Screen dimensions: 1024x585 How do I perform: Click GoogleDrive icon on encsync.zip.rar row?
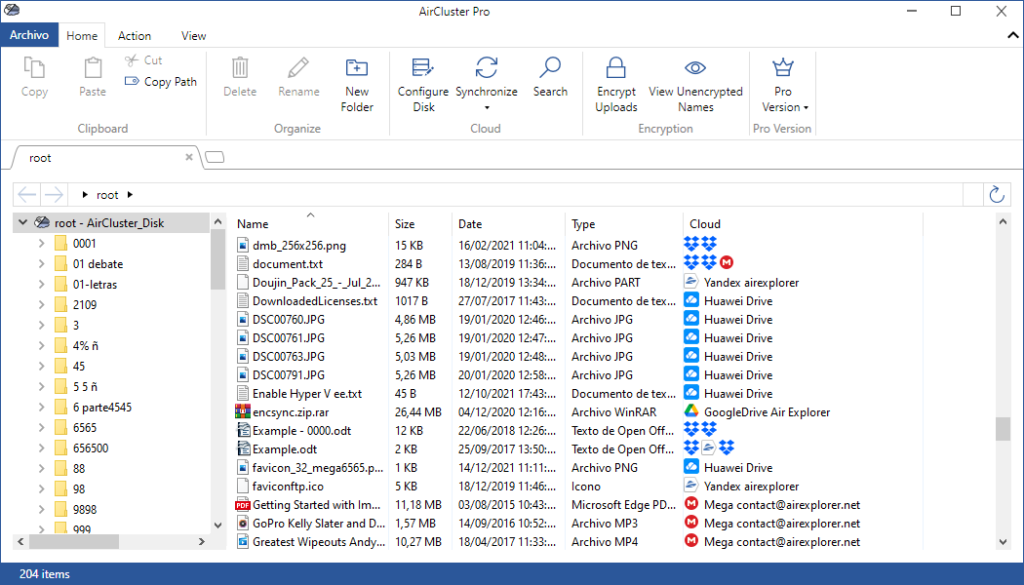point(692,411)
